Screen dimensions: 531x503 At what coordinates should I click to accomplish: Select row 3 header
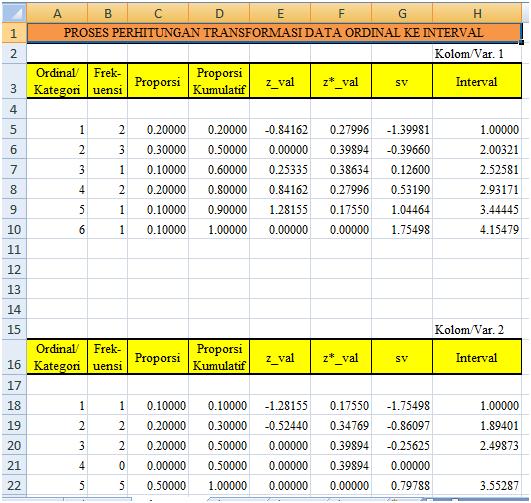[x=14, y=81]
